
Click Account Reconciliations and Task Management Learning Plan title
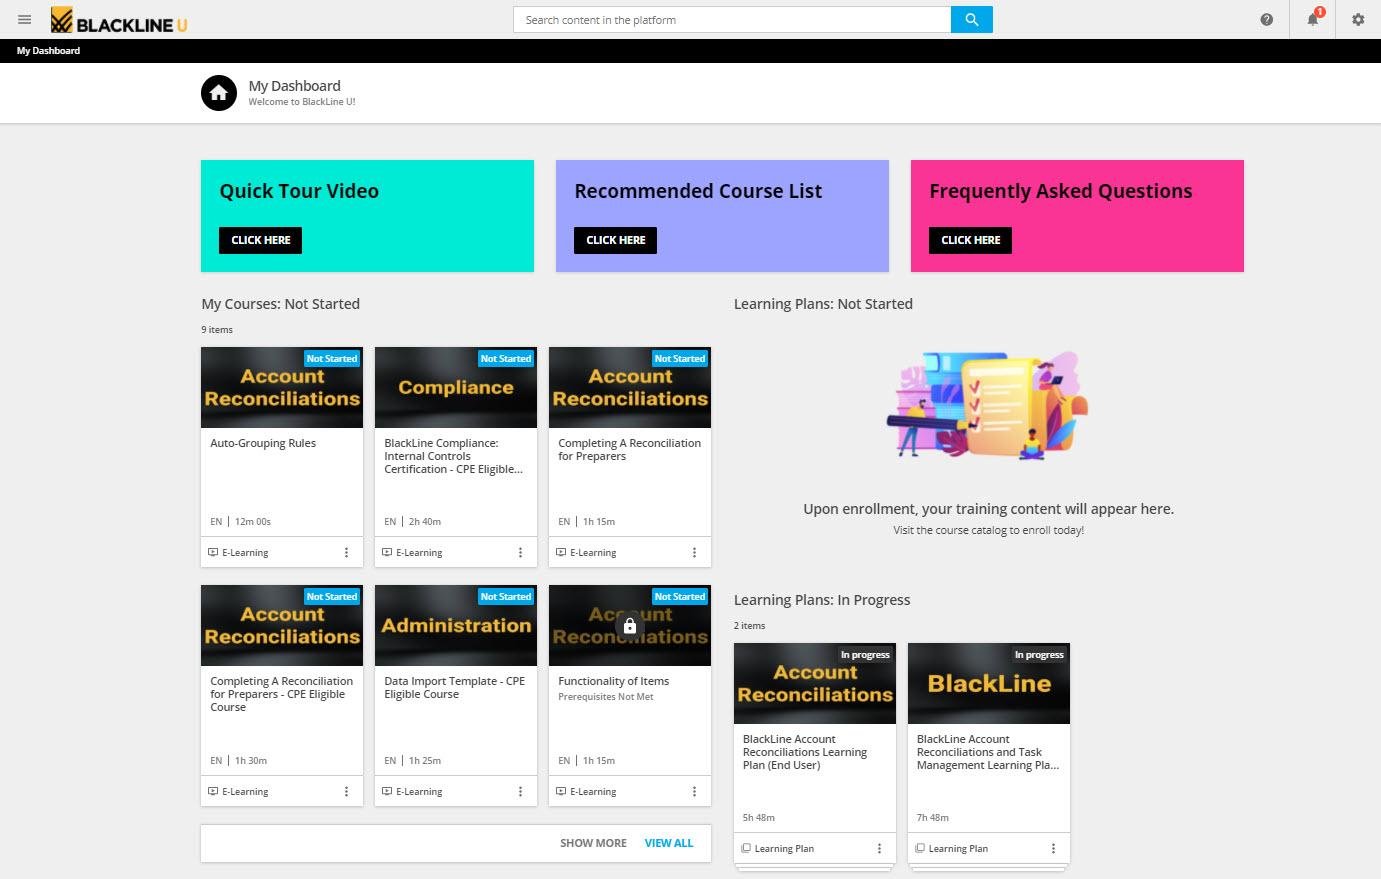point(987,752)
